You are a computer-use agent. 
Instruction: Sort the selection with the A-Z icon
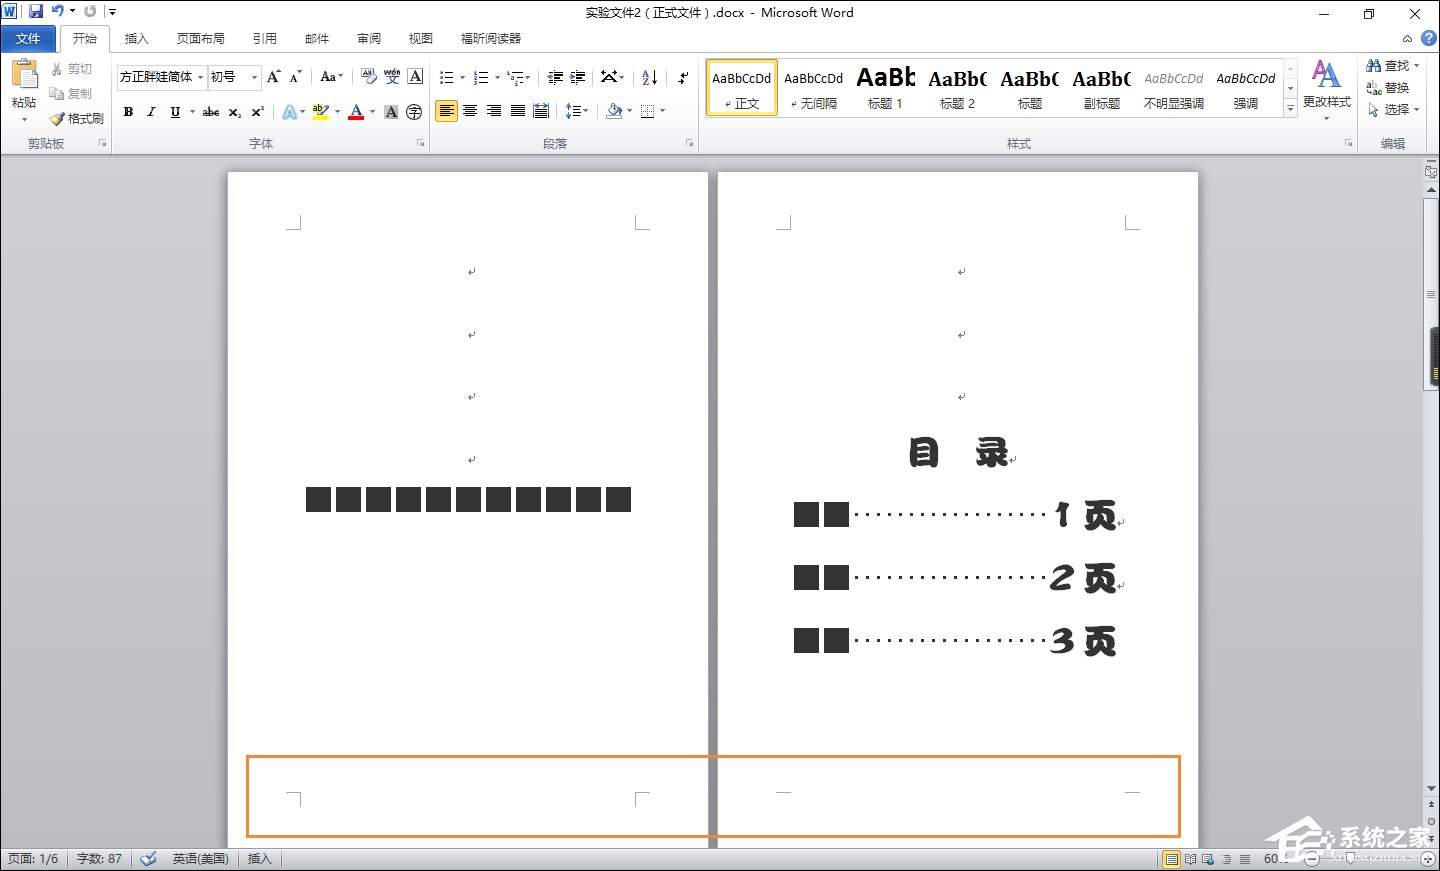click(650, 77)
